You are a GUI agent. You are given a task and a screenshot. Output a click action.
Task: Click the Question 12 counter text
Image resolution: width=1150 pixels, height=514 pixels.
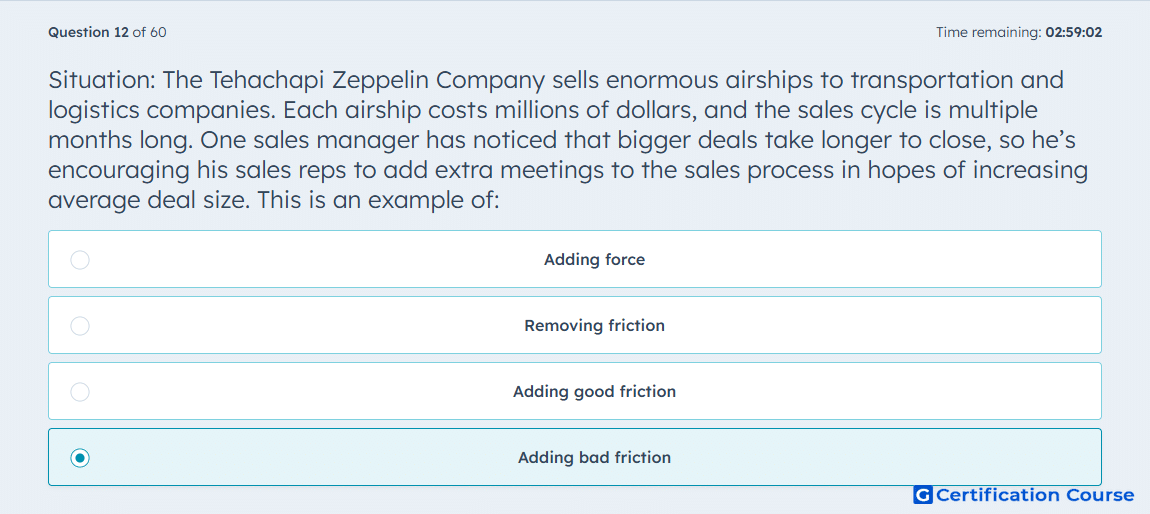point(88,32)
